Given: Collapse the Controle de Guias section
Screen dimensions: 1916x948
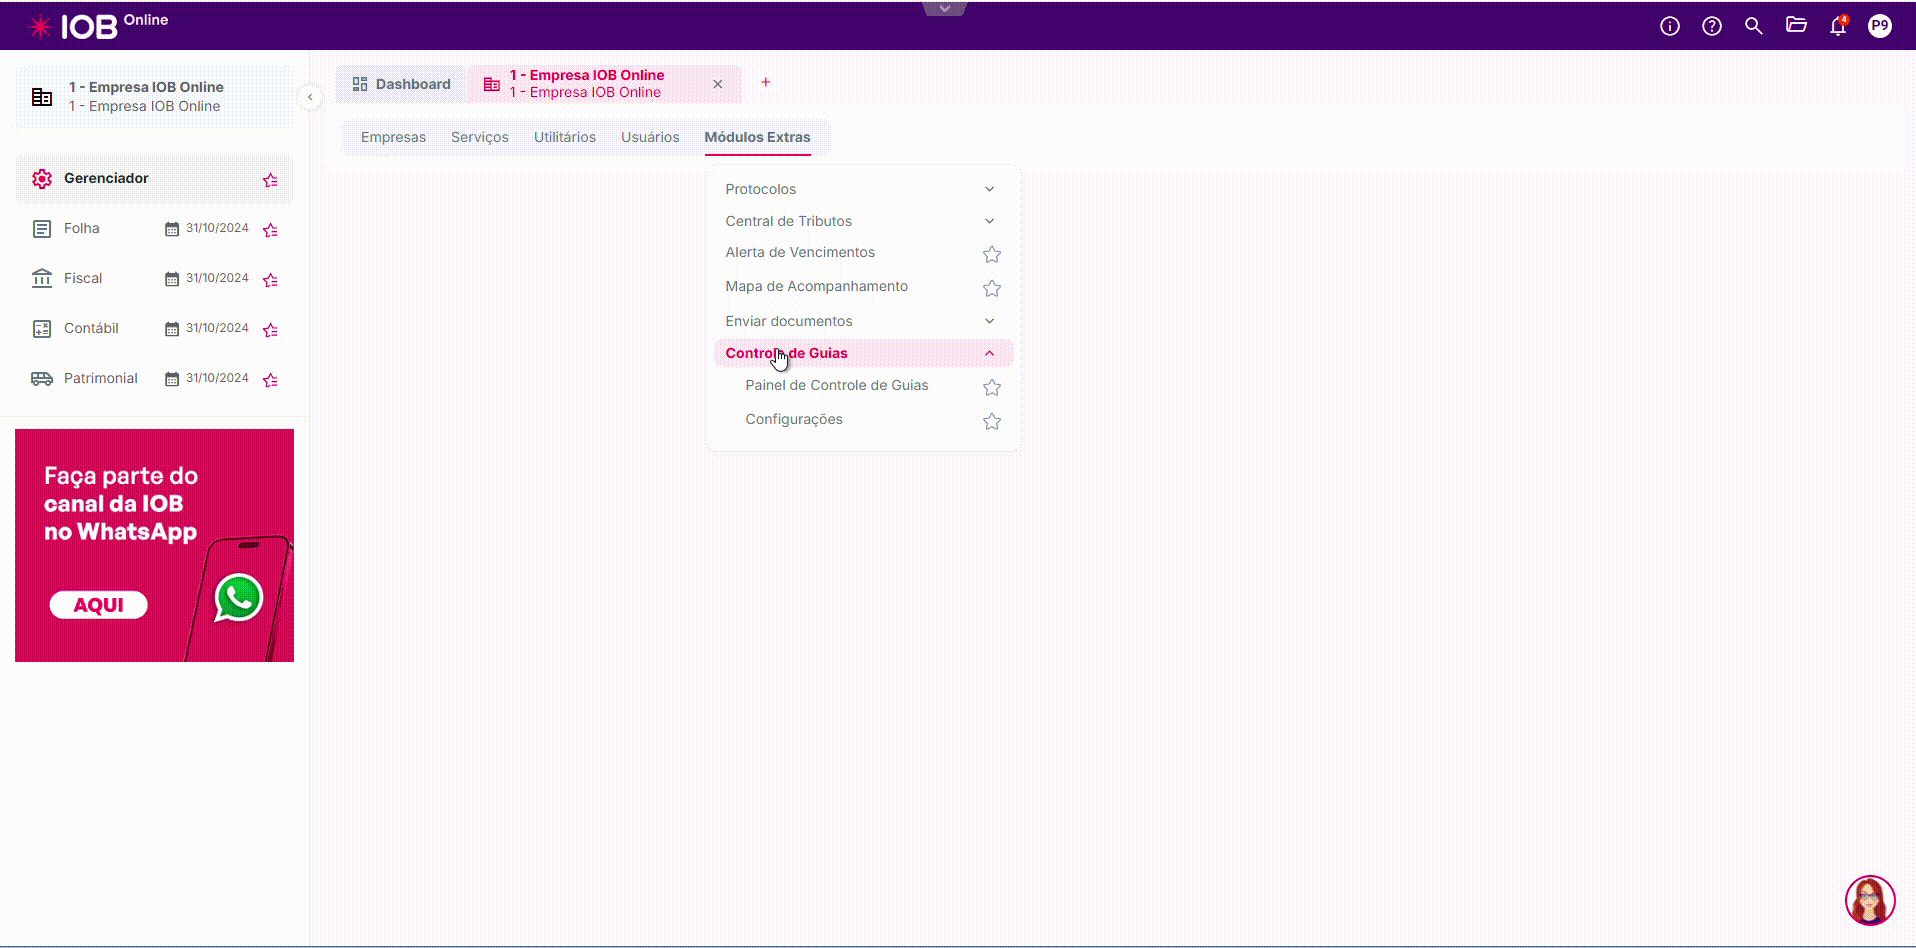Looking at the screenshot, I should 989,353.
